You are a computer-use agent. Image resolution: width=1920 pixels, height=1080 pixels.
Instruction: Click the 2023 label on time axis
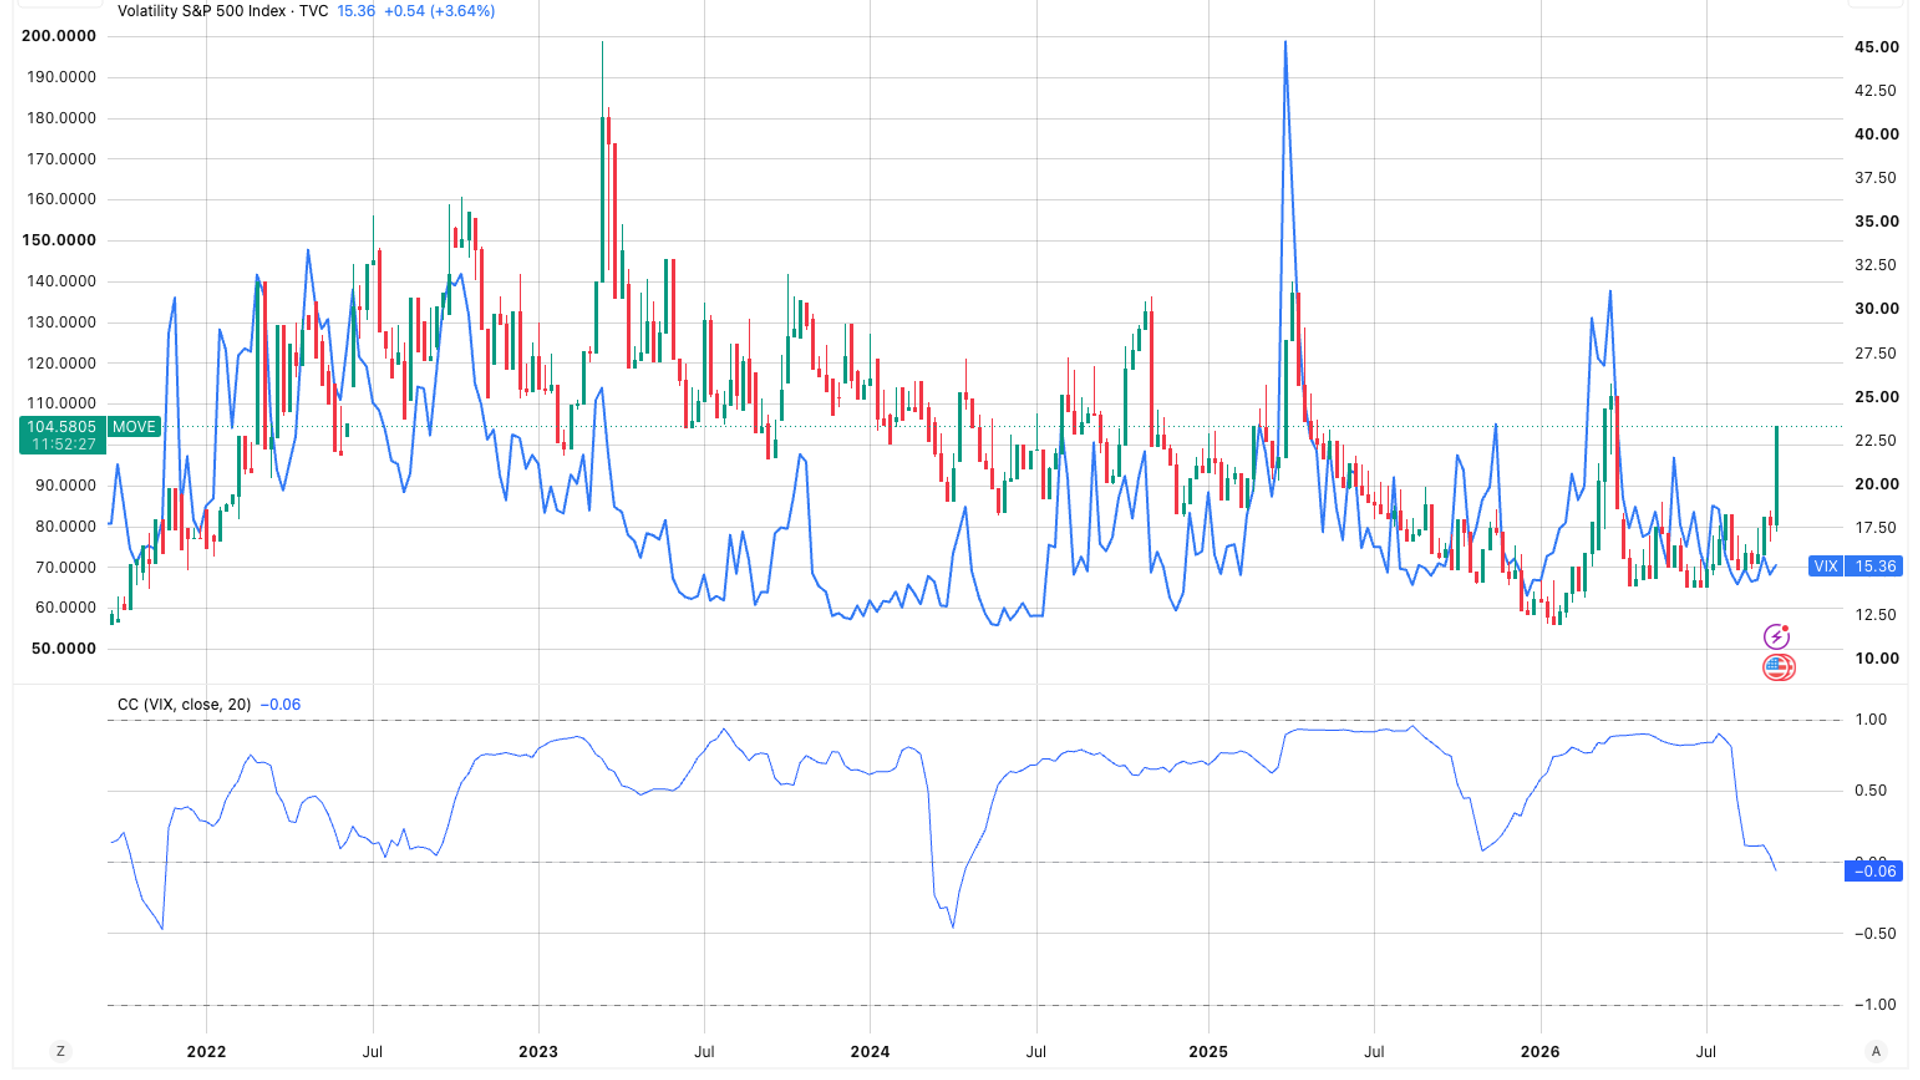pos(538,1051)
